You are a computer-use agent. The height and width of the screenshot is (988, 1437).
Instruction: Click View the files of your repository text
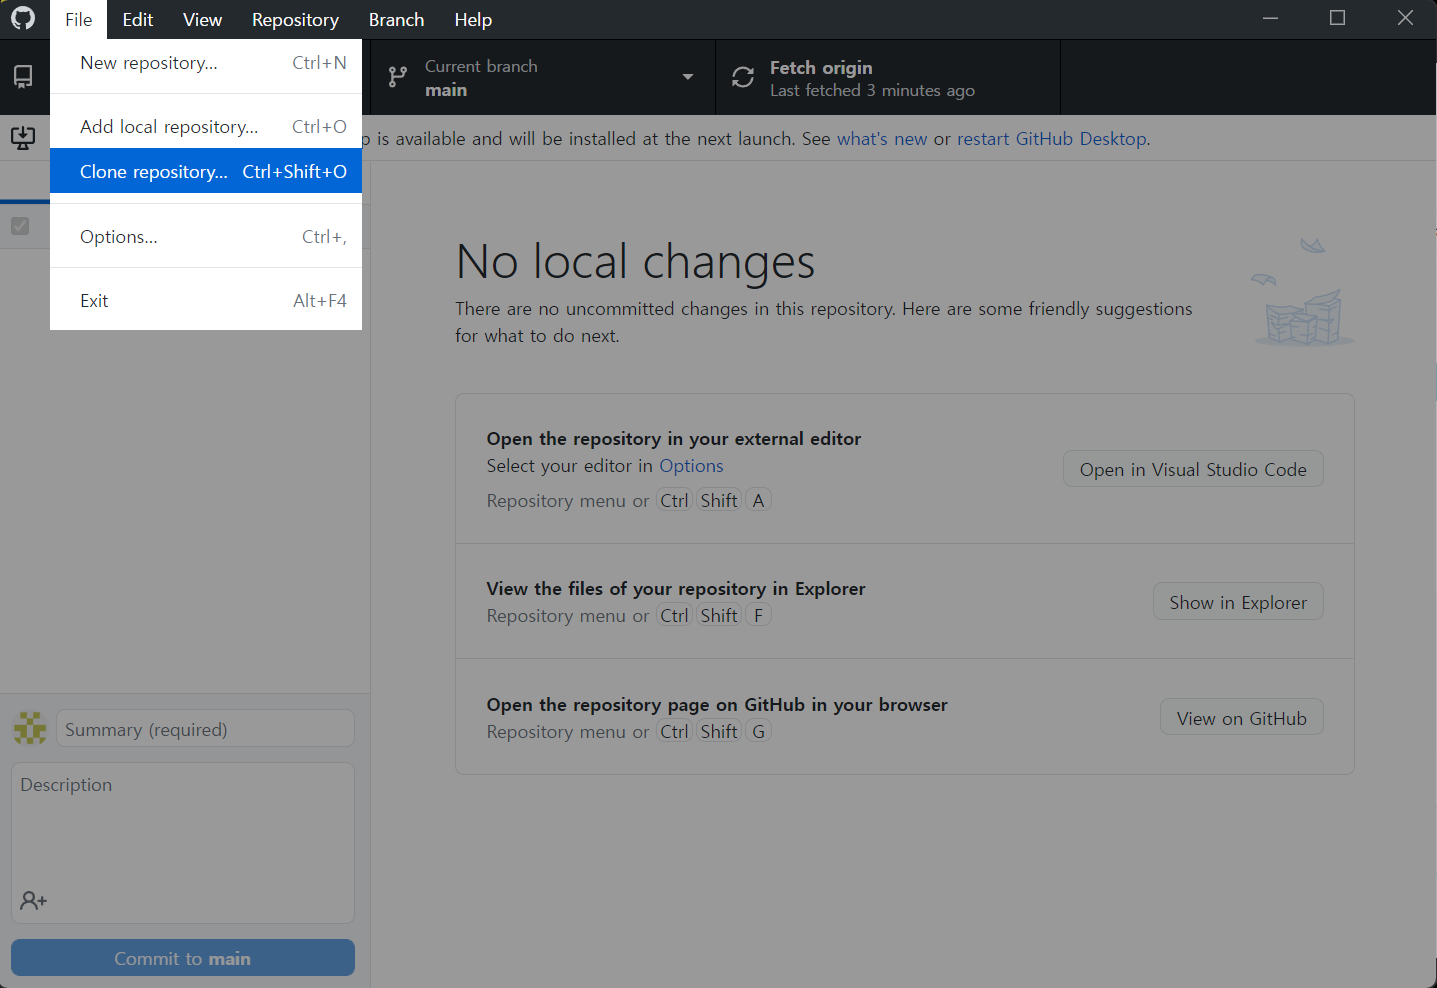tap(676, 589)
